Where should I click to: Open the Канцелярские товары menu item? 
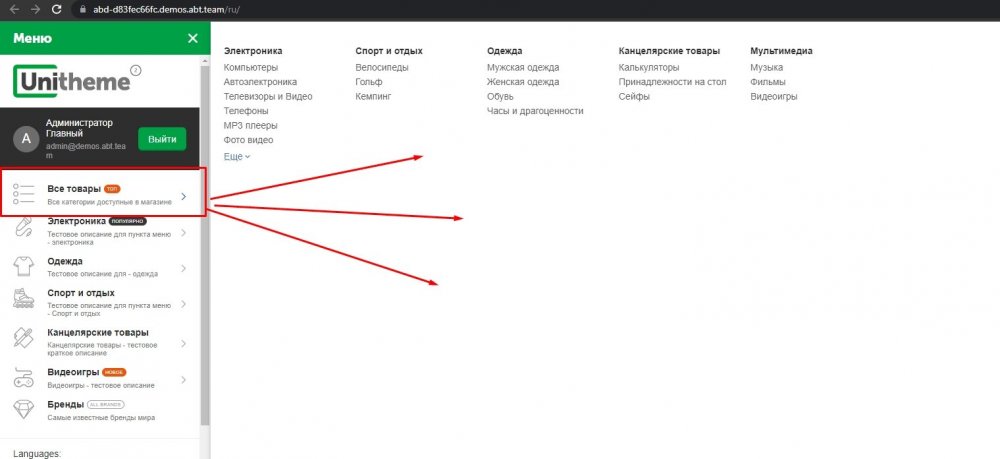point(98,333)
